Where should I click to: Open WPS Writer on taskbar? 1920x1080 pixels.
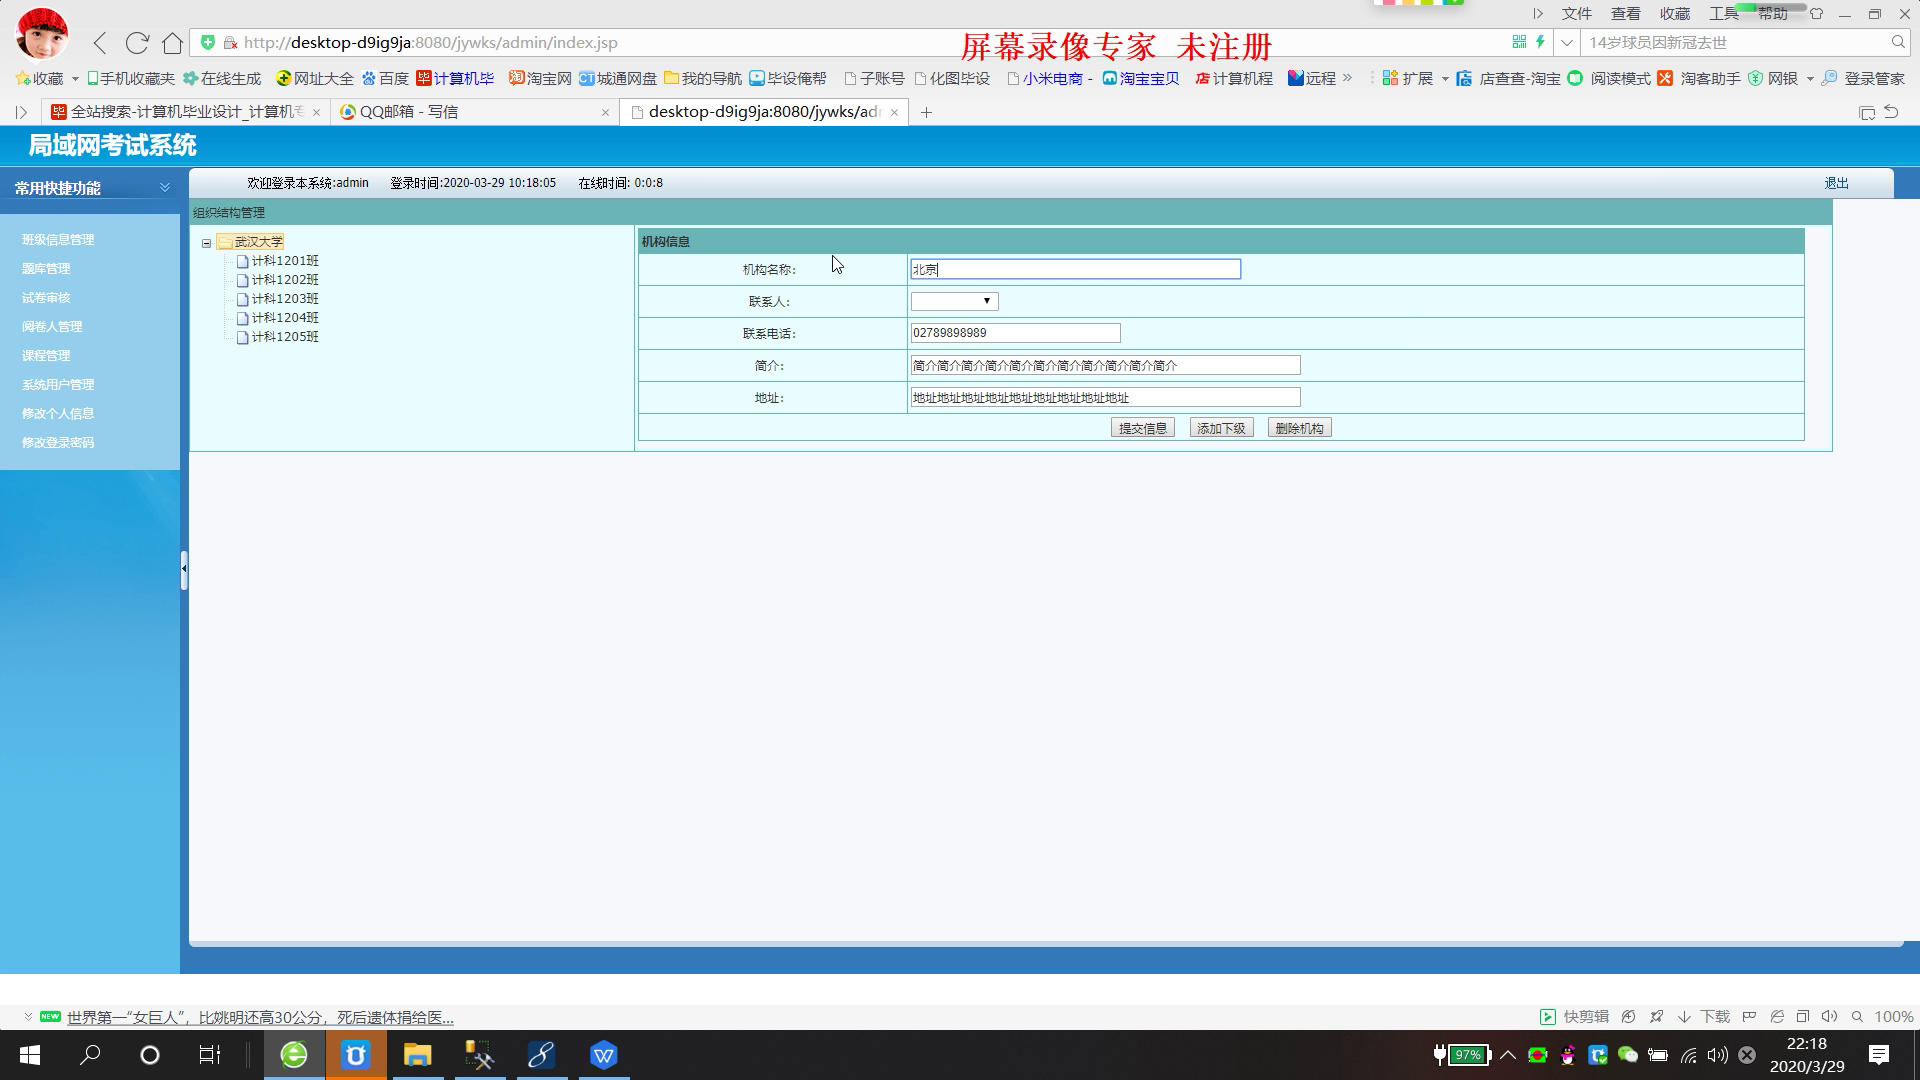604,1055
